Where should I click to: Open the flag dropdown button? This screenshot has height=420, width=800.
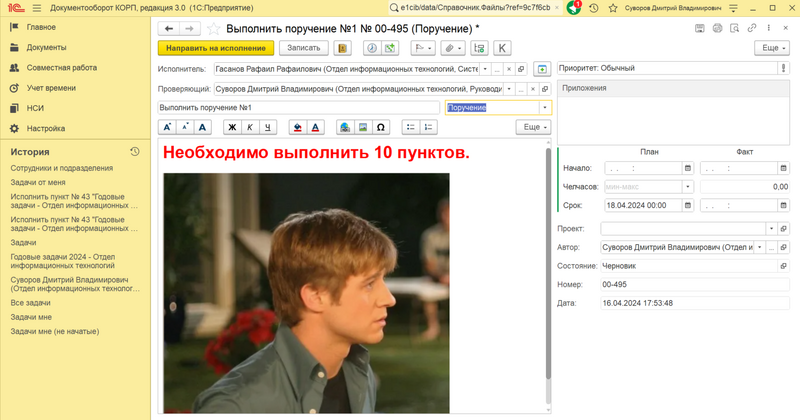click(x=423, y=48)
